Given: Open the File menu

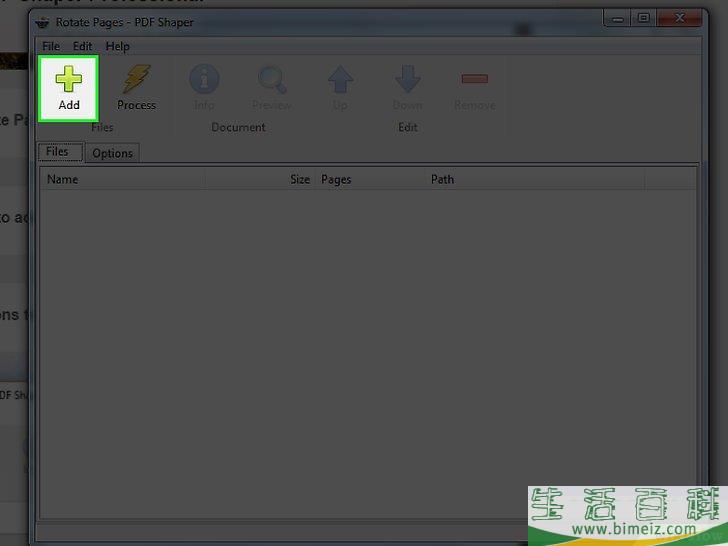Looking at the screenshot, I should pos(51,46).
